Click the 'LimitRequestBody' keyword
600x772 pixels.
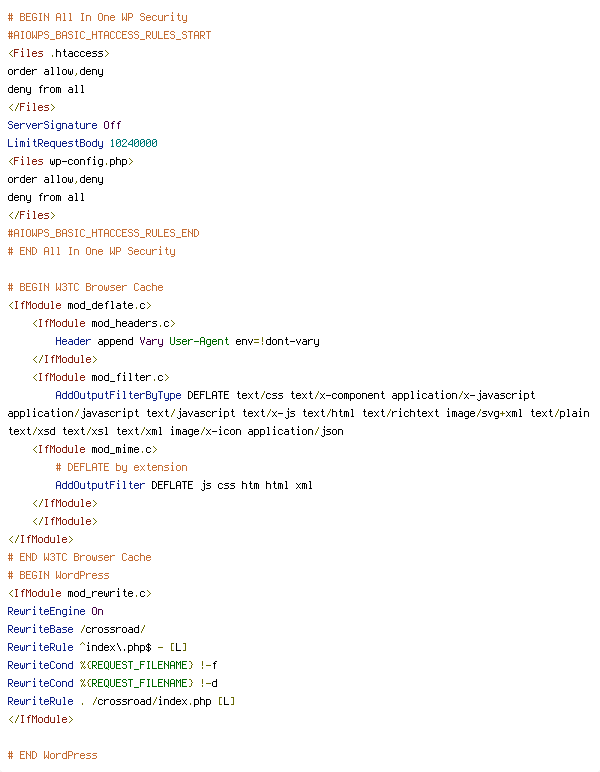pyautogui.click(x=56, y=143)
